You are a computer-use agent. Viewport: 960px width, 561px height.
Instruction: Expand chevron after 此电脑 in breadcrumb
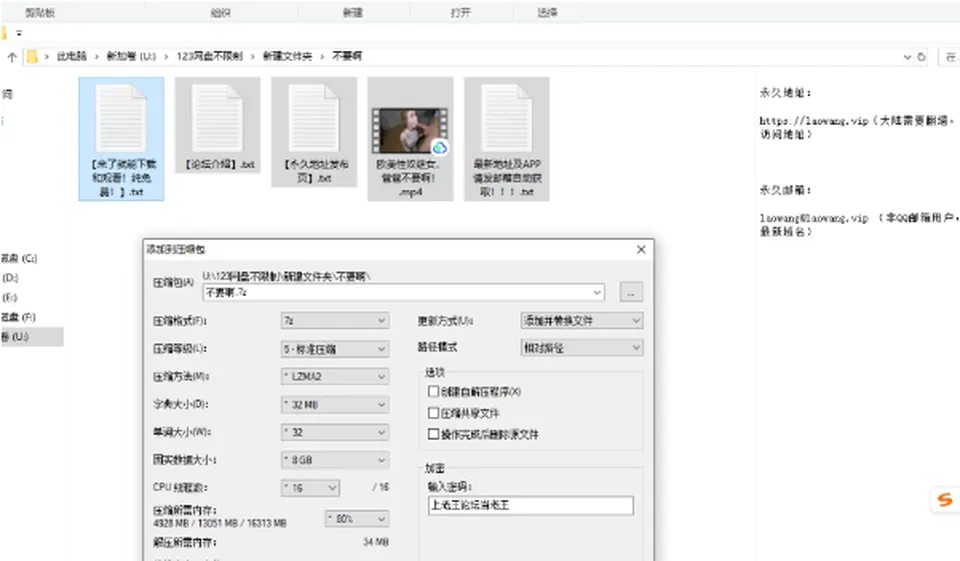(x=97, y=57)
